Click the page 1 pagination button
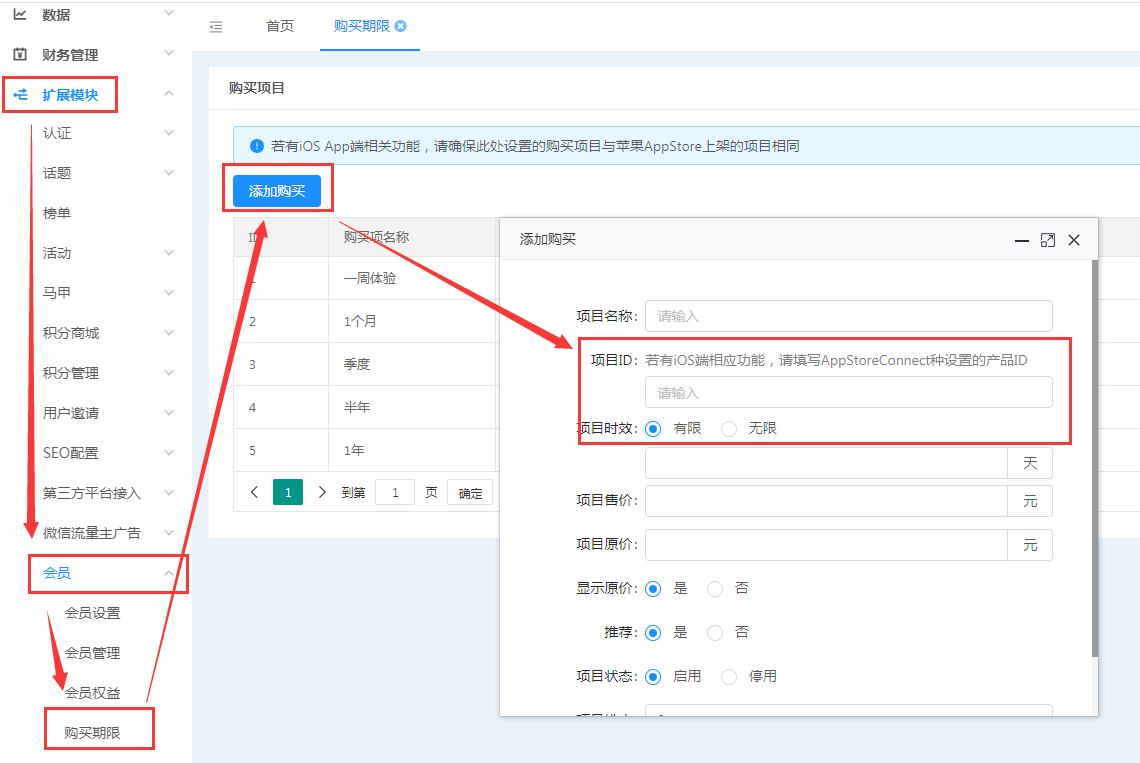Viewport: 1140px width, 763px height. (288, 492)
